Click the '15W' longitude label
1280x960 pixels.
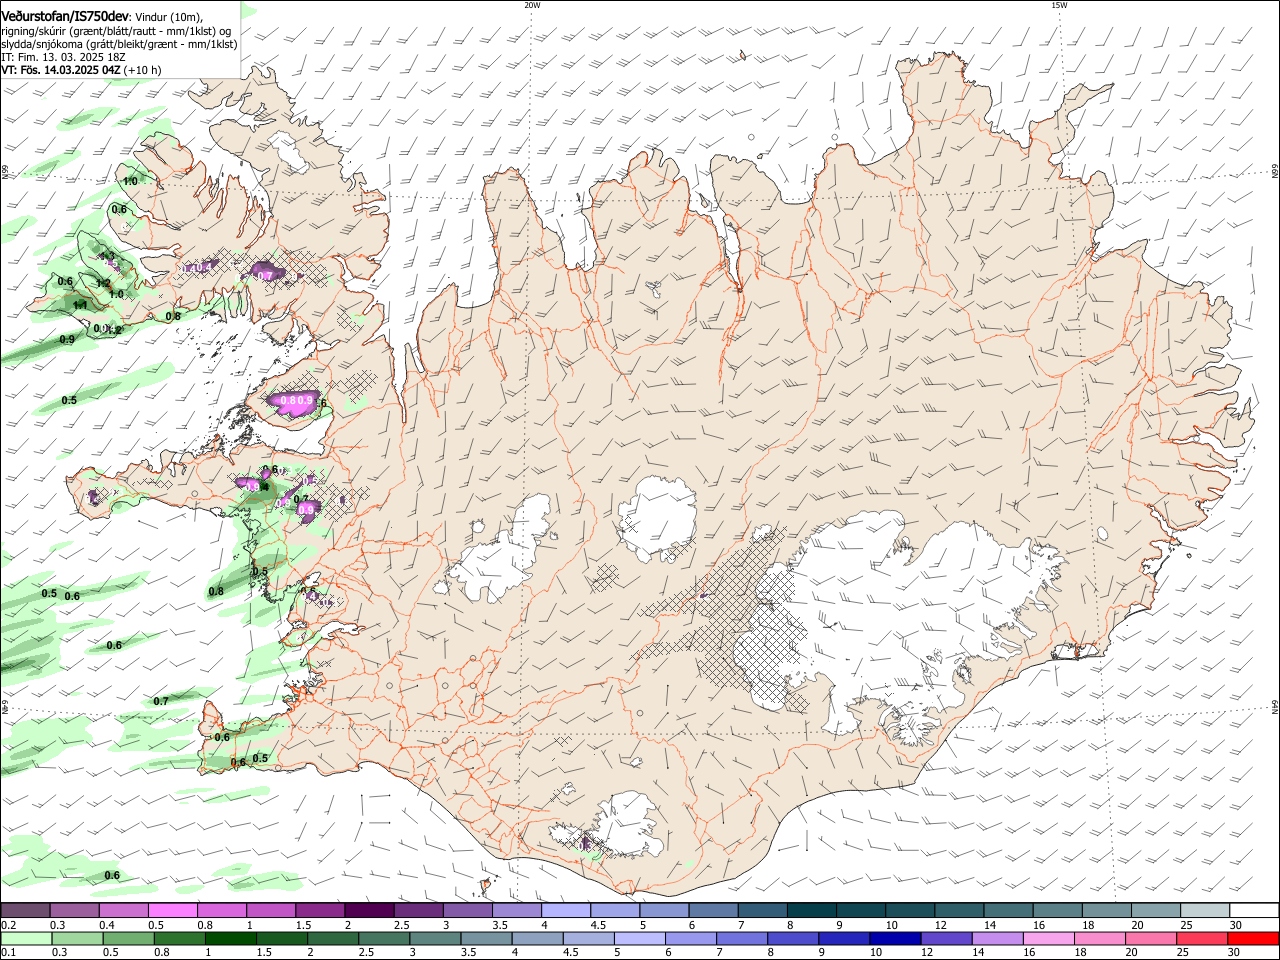tap(1059, 4)
